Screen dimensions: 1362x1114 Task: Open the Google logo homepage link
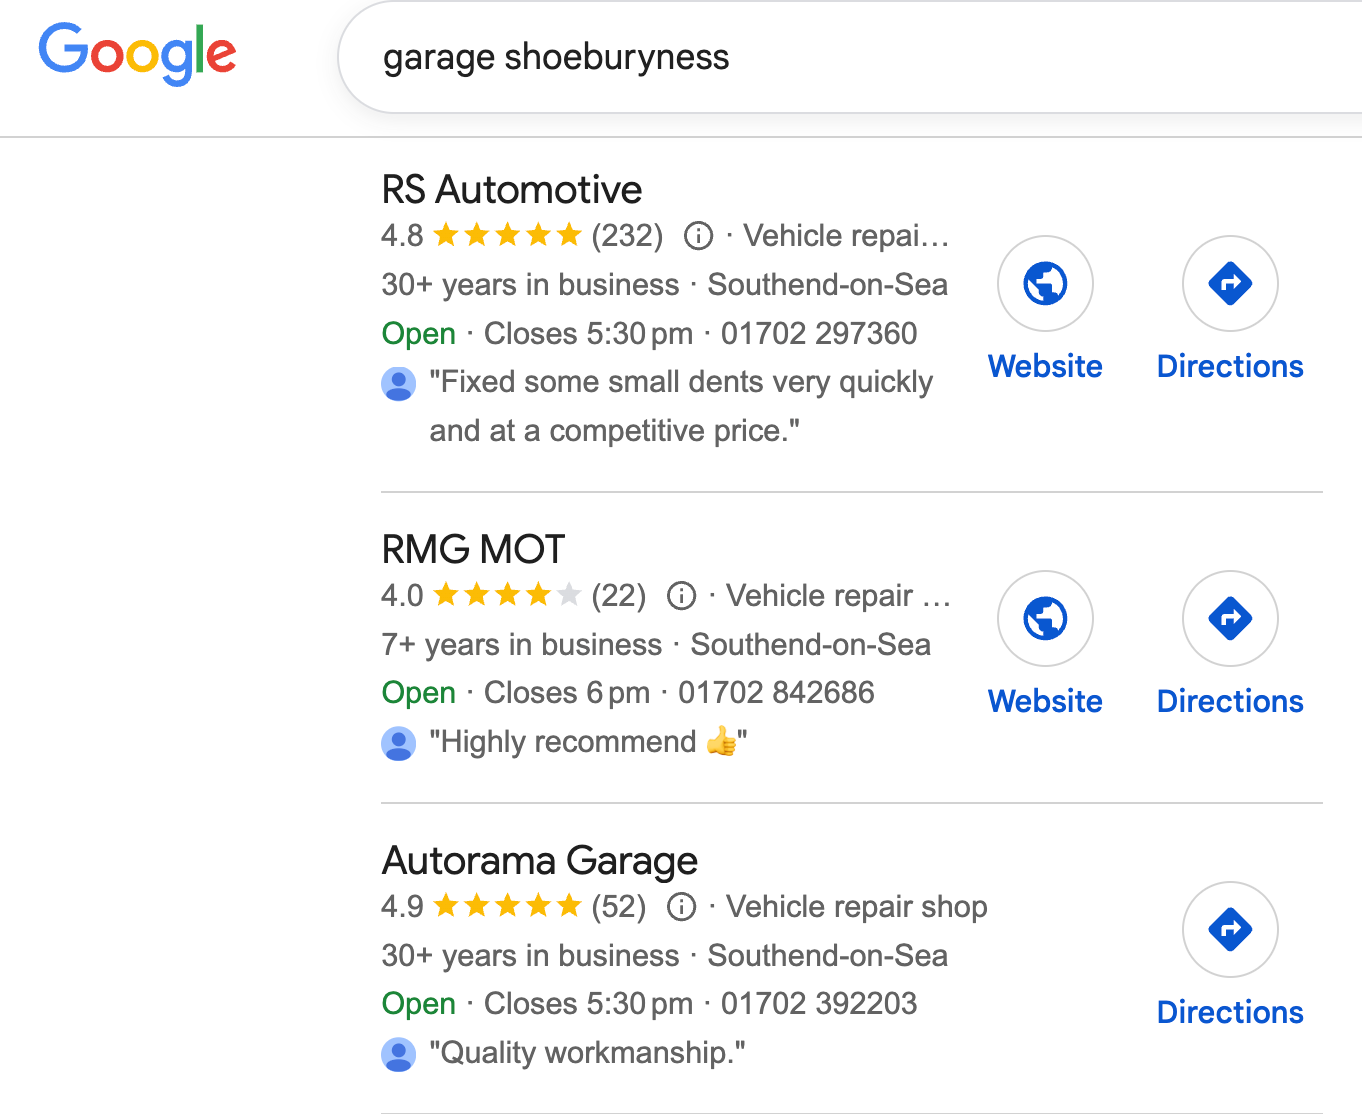coord(137,54)
